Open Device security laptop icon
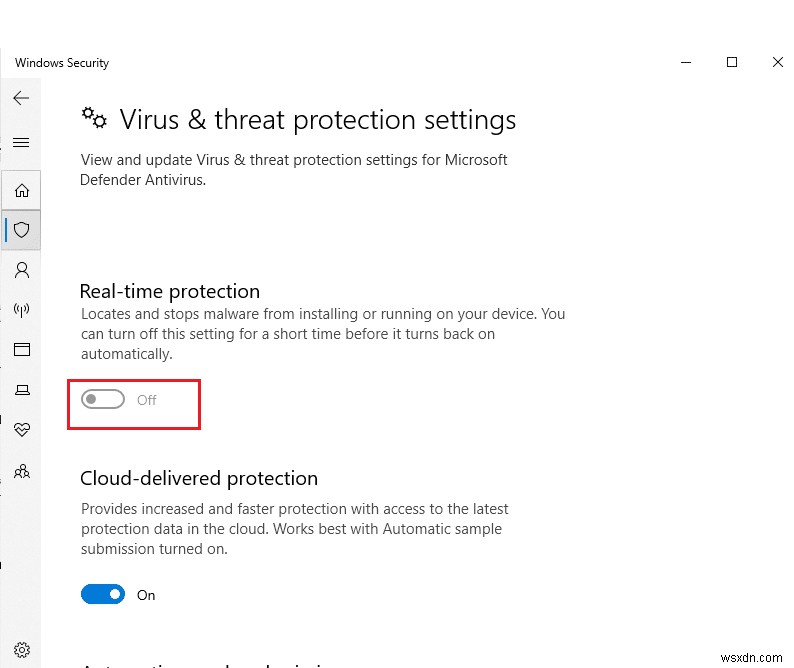This screenshot has height=668, width=794. pos(21,390)
